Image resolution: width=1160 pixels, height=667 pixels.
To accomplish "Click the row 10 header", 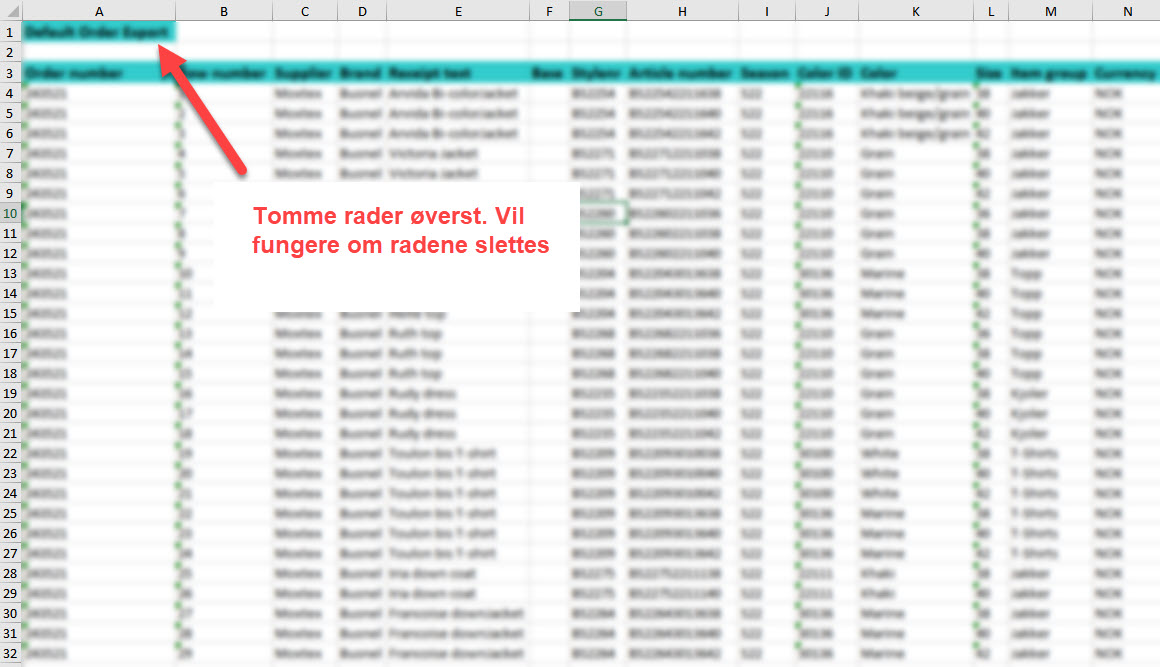I will pyautogui.click(x=10, y=213).
